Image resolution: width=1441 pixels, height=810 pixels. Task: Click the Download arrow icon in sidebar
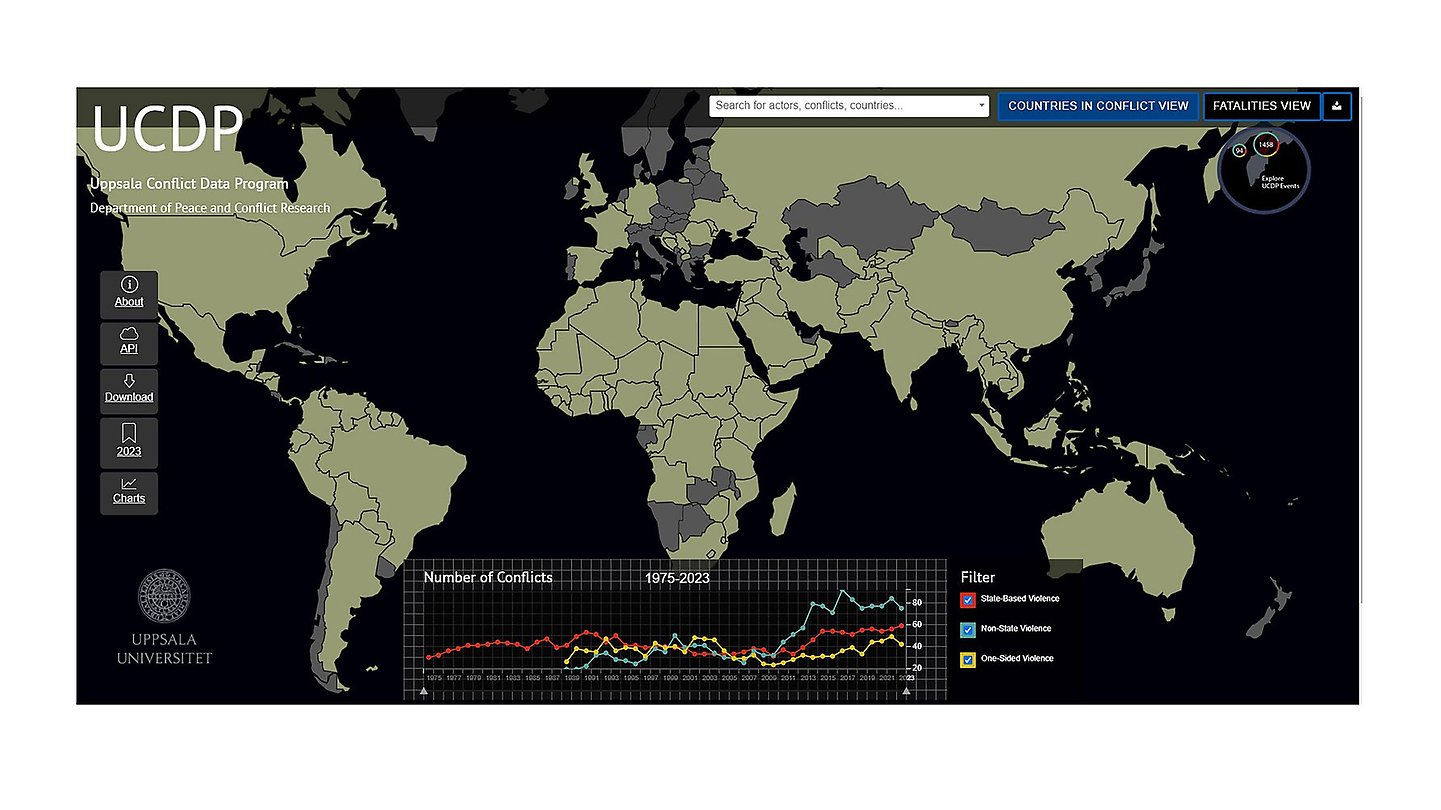pos(129,381)
